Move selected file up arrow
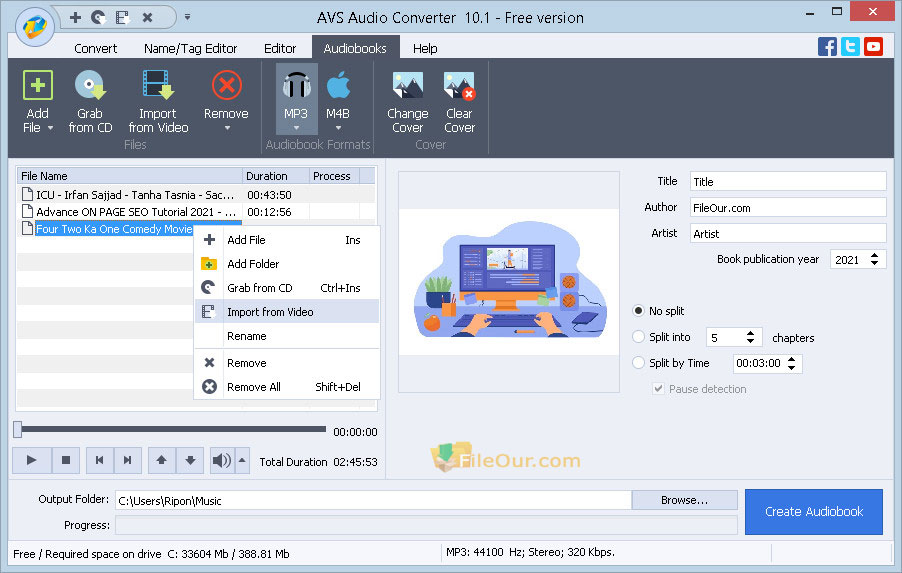902x573 pixels. coord(162,460)
